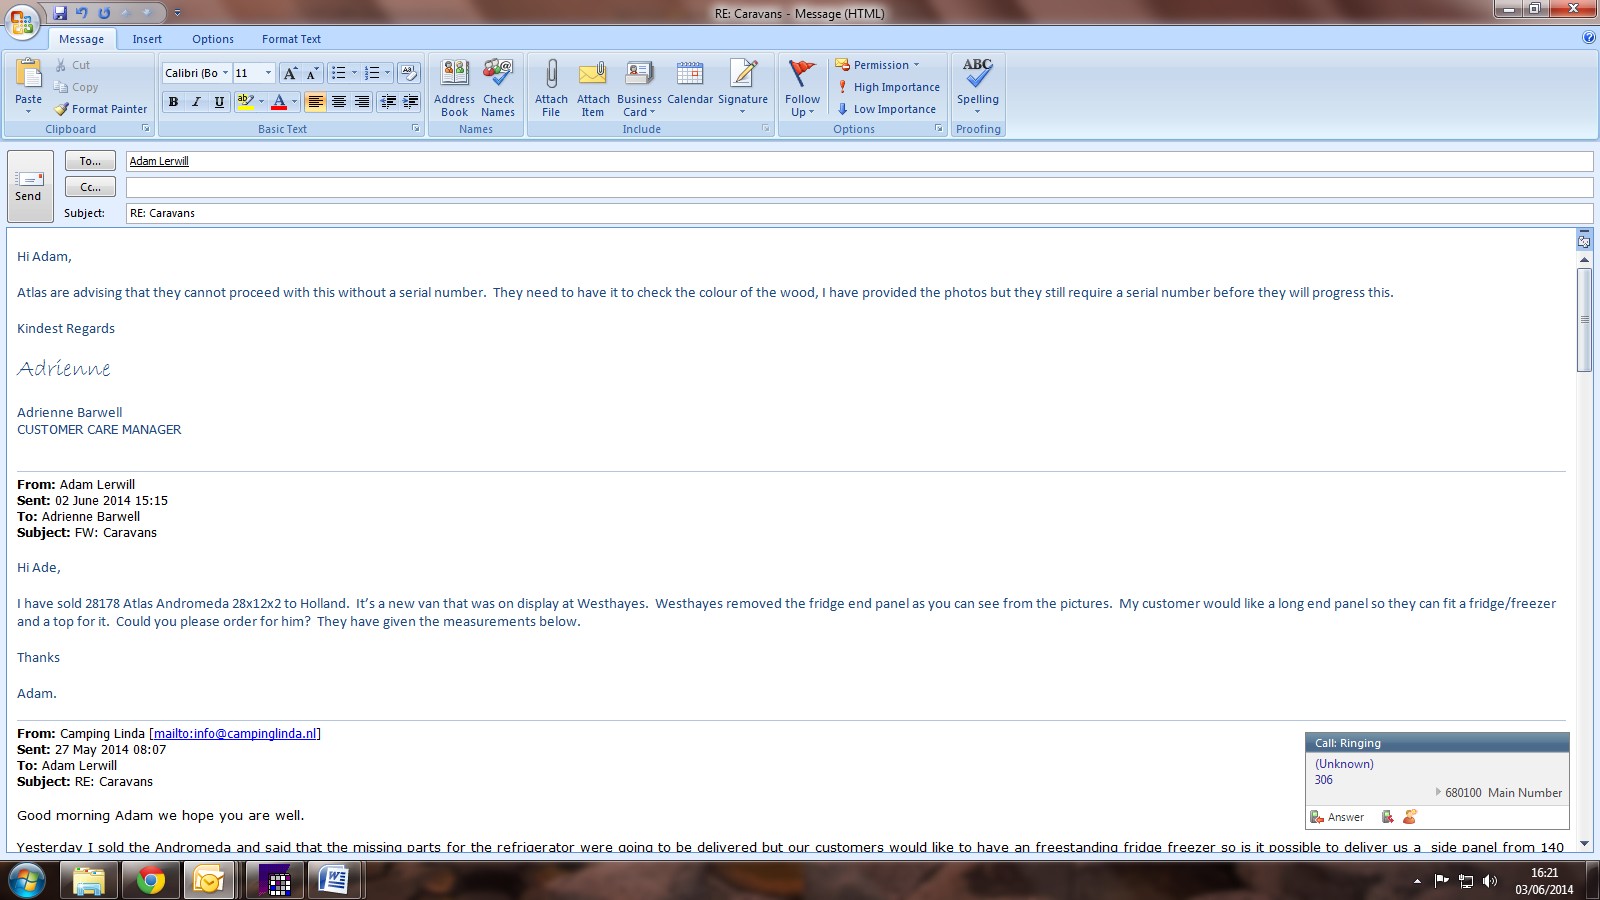Toggle Underline formatting
Viewport: 1600px width, 900px height.
219,101
